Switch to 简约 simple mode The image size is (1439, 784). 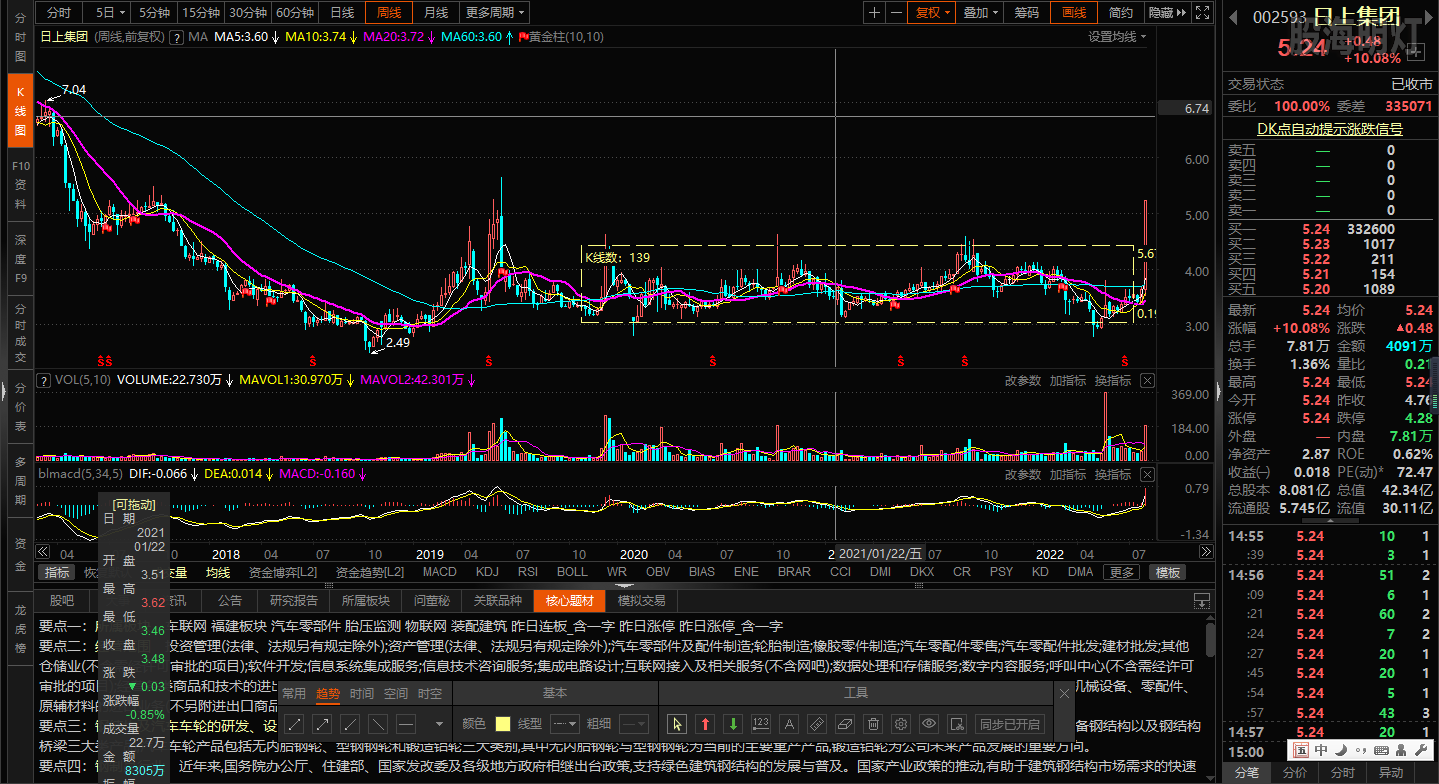1121,12
